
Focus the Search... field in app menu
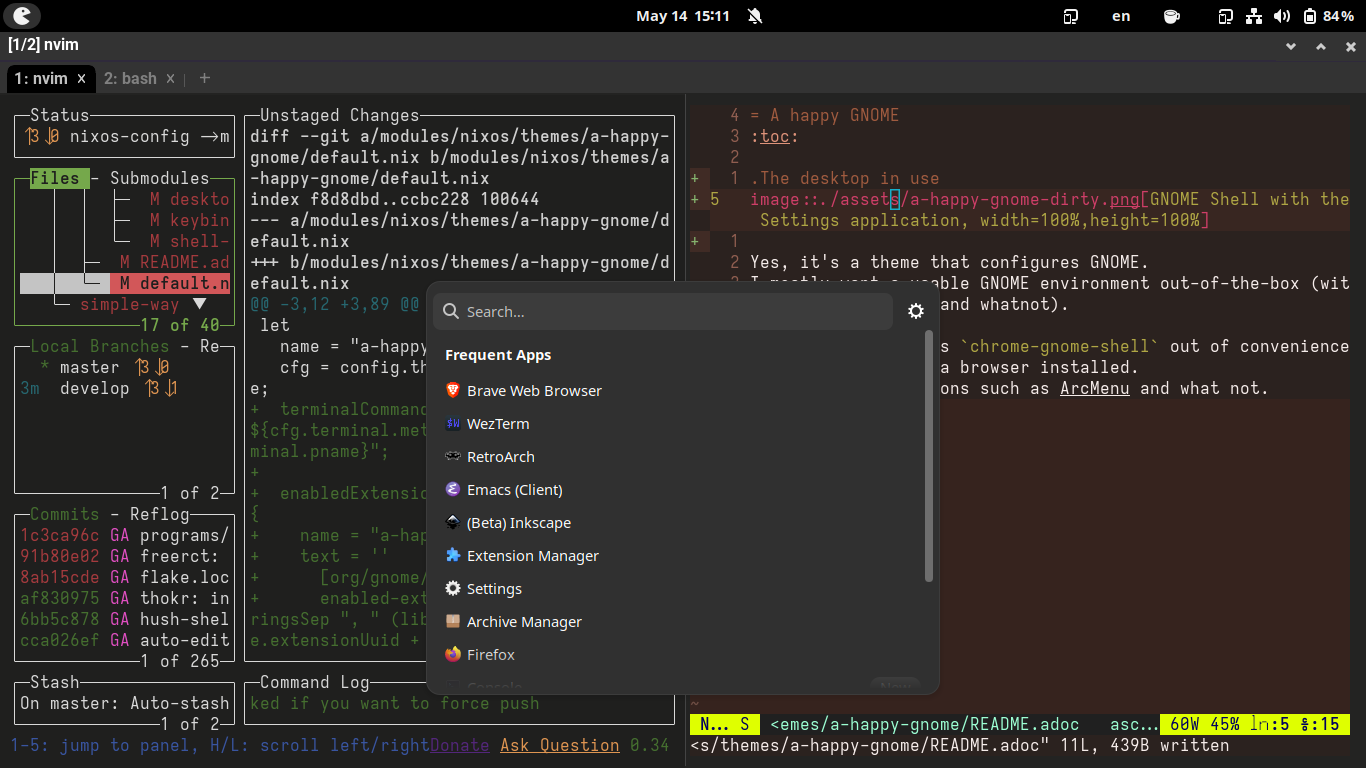tap(663, 311)
